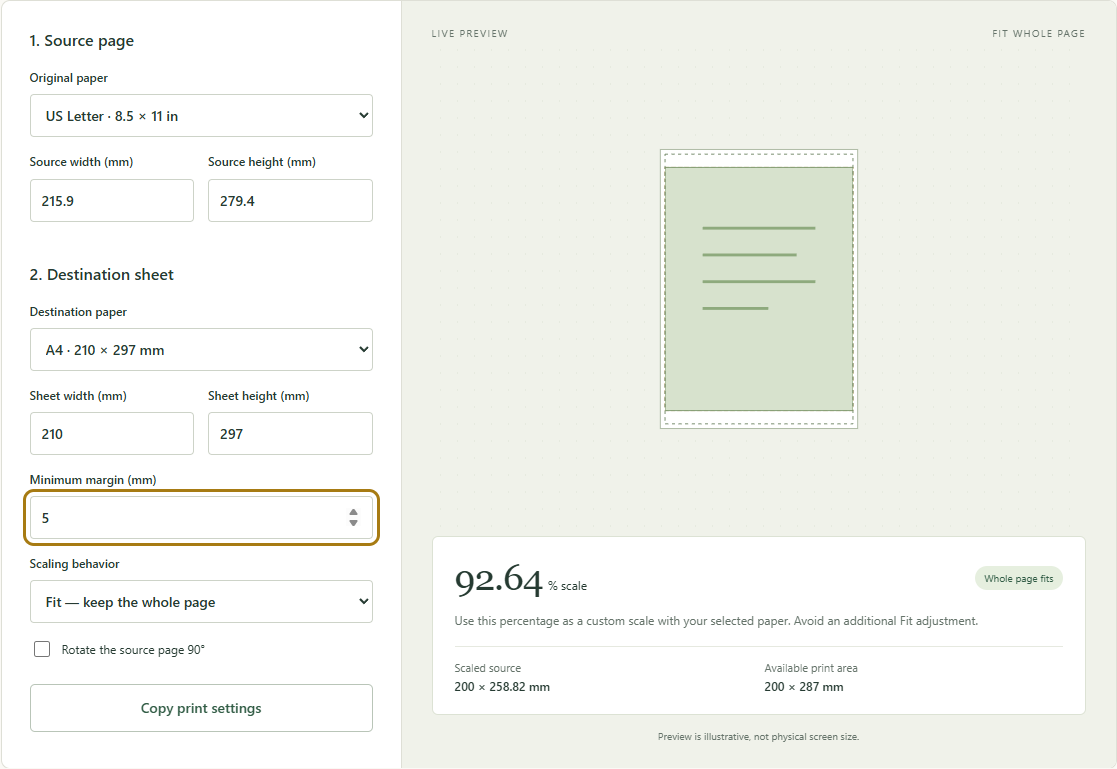This screenshot has width=1117, height=769.
Task: Click the "200 × 287 mm" print area value
Action: pos(804,687)
